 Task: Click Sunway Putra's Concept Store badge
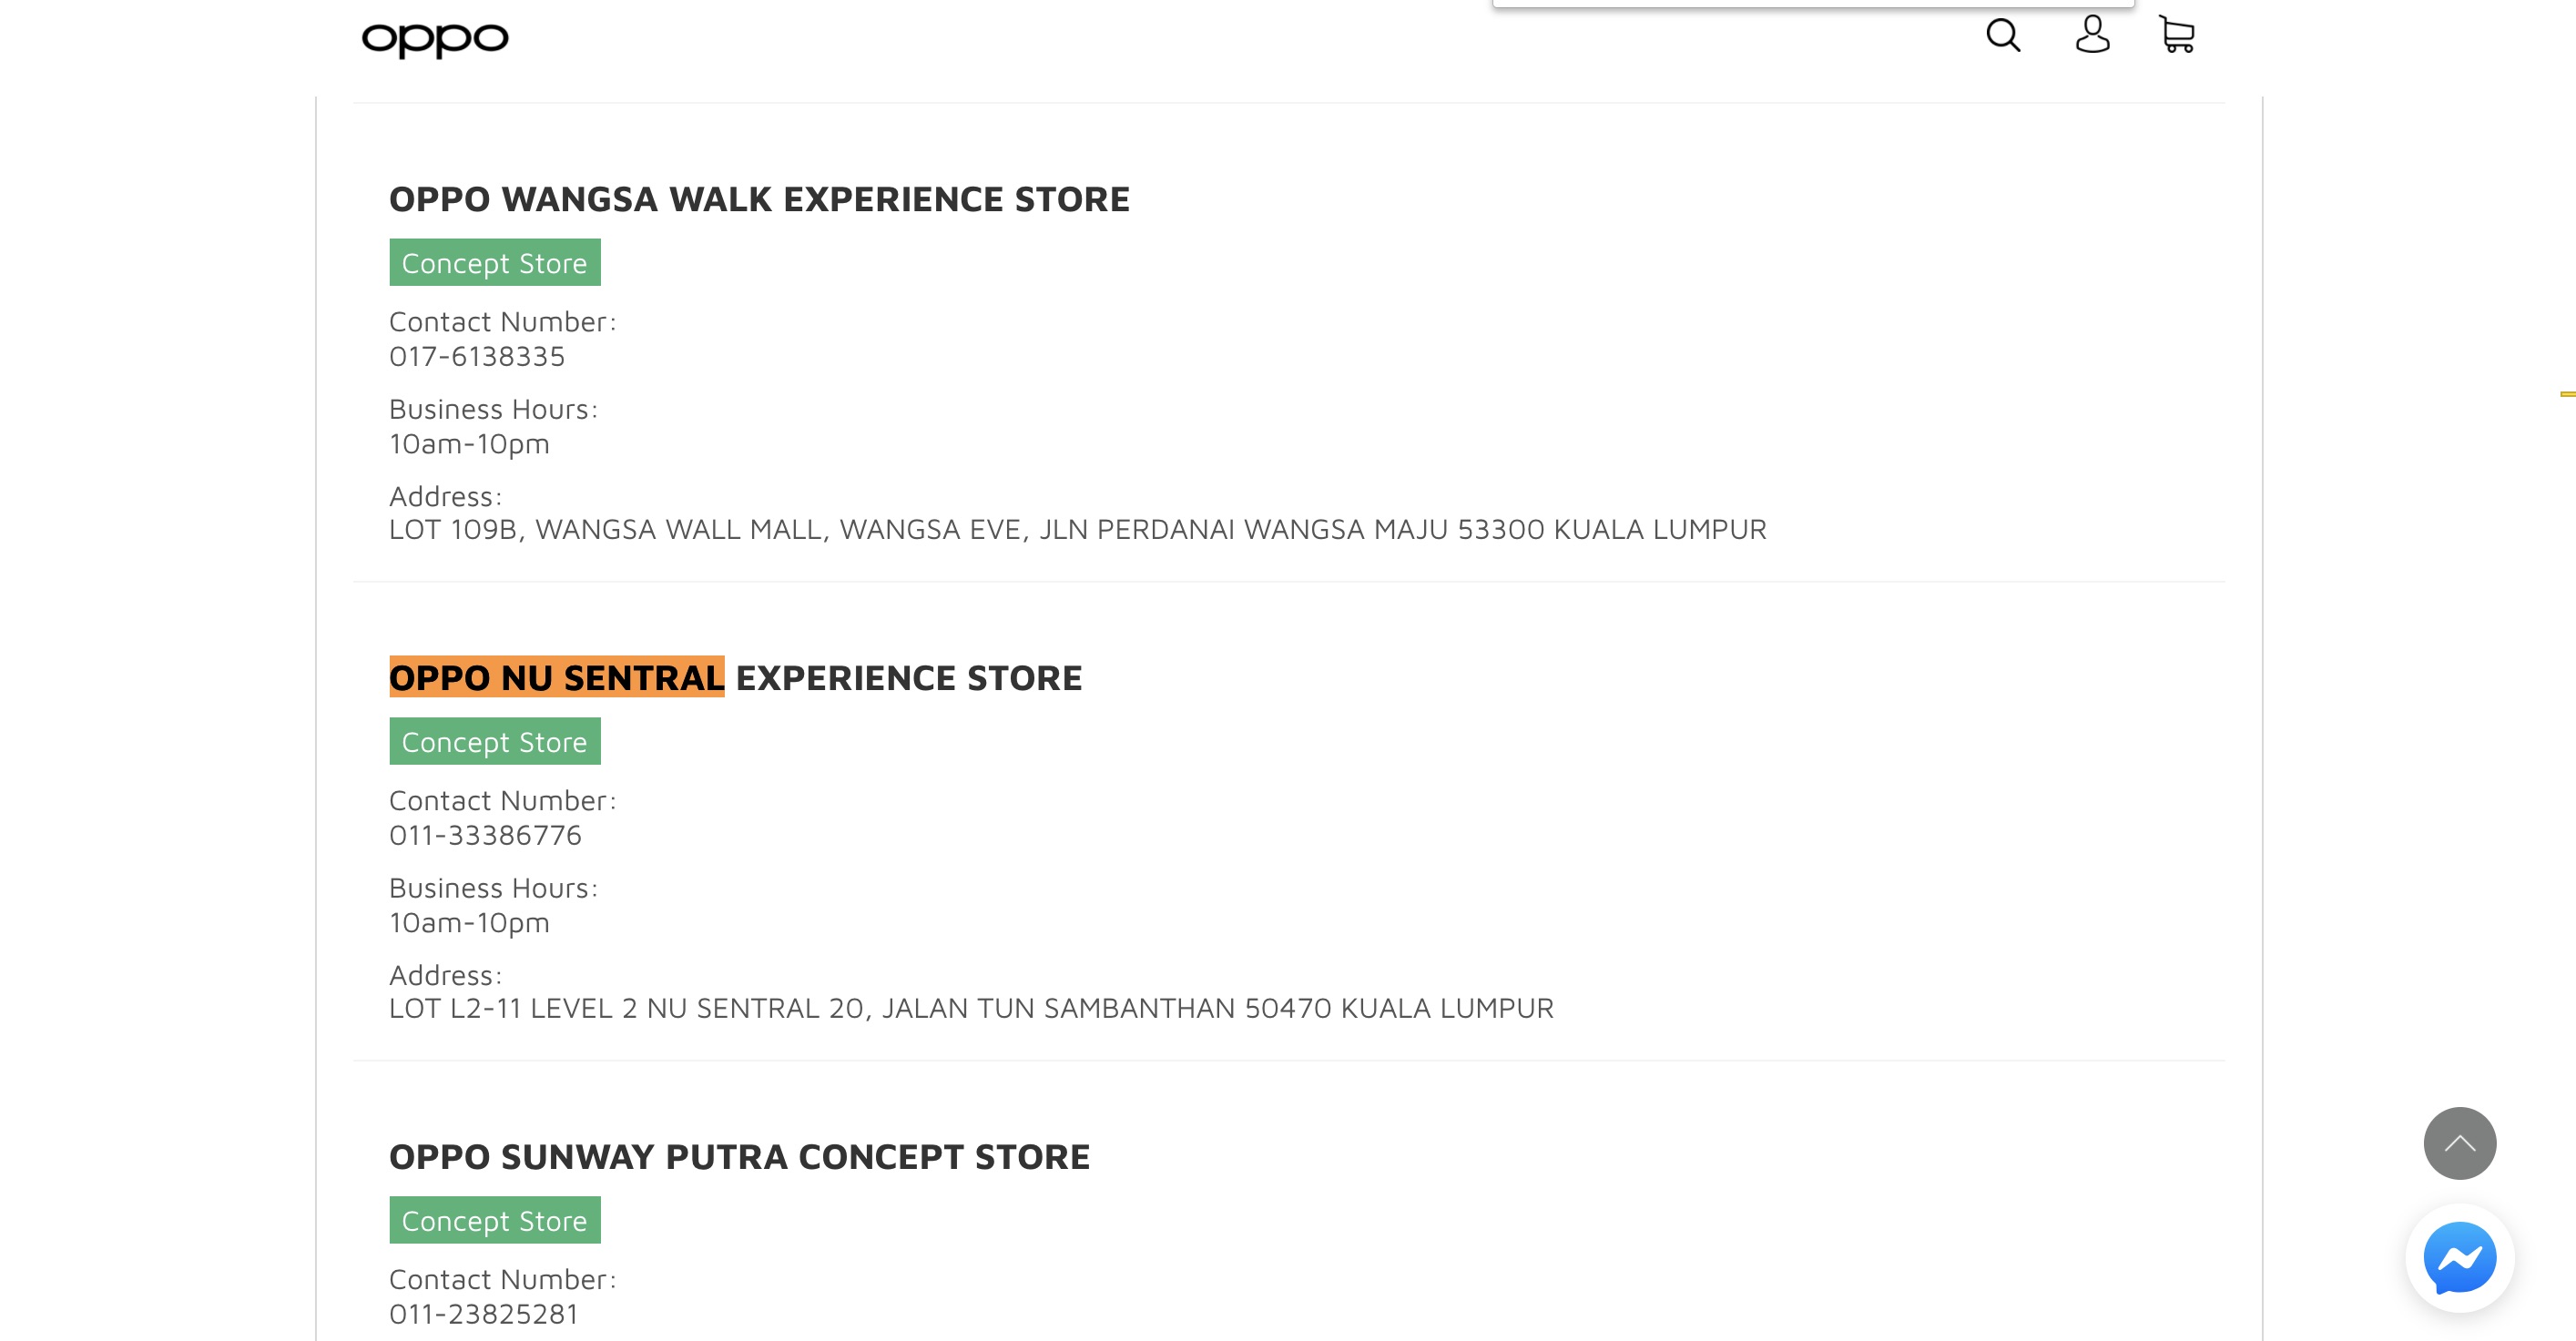point(494,1221)
